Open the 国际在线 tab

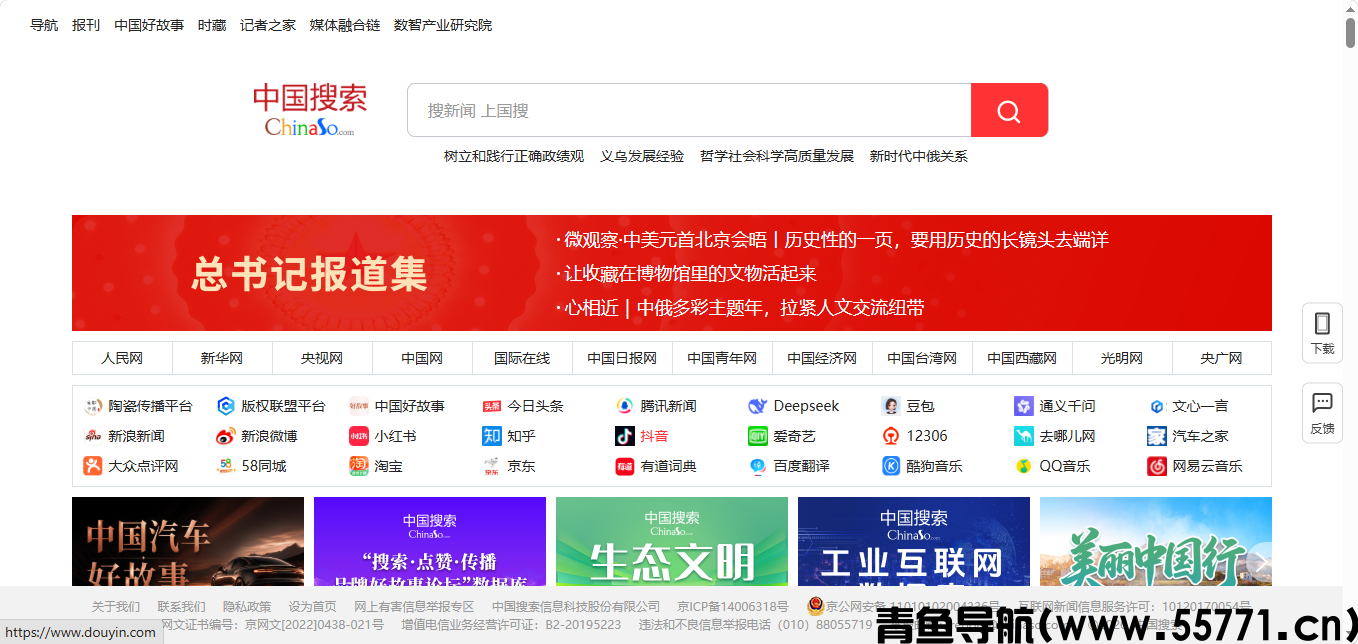522,358
